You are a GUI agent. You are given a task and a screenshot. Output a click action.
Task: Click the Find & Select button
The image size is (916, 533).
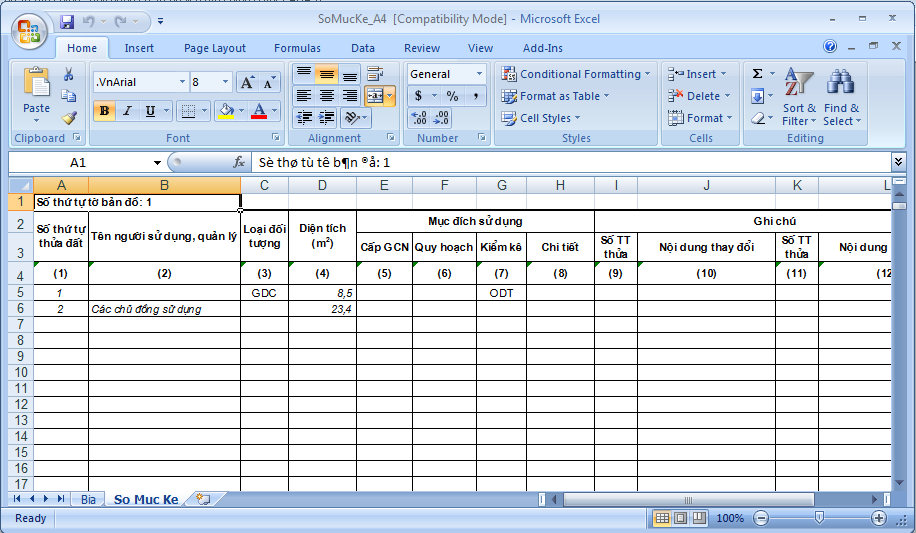click(x=840, y=98)
